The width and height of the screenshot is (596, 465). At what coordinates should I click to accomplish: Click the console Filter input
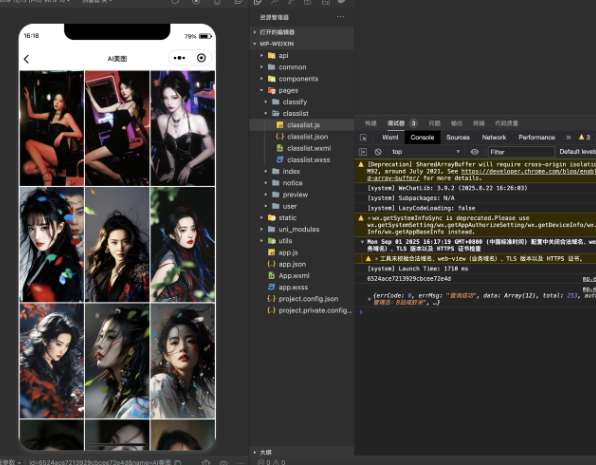click(x=521, y=152)
